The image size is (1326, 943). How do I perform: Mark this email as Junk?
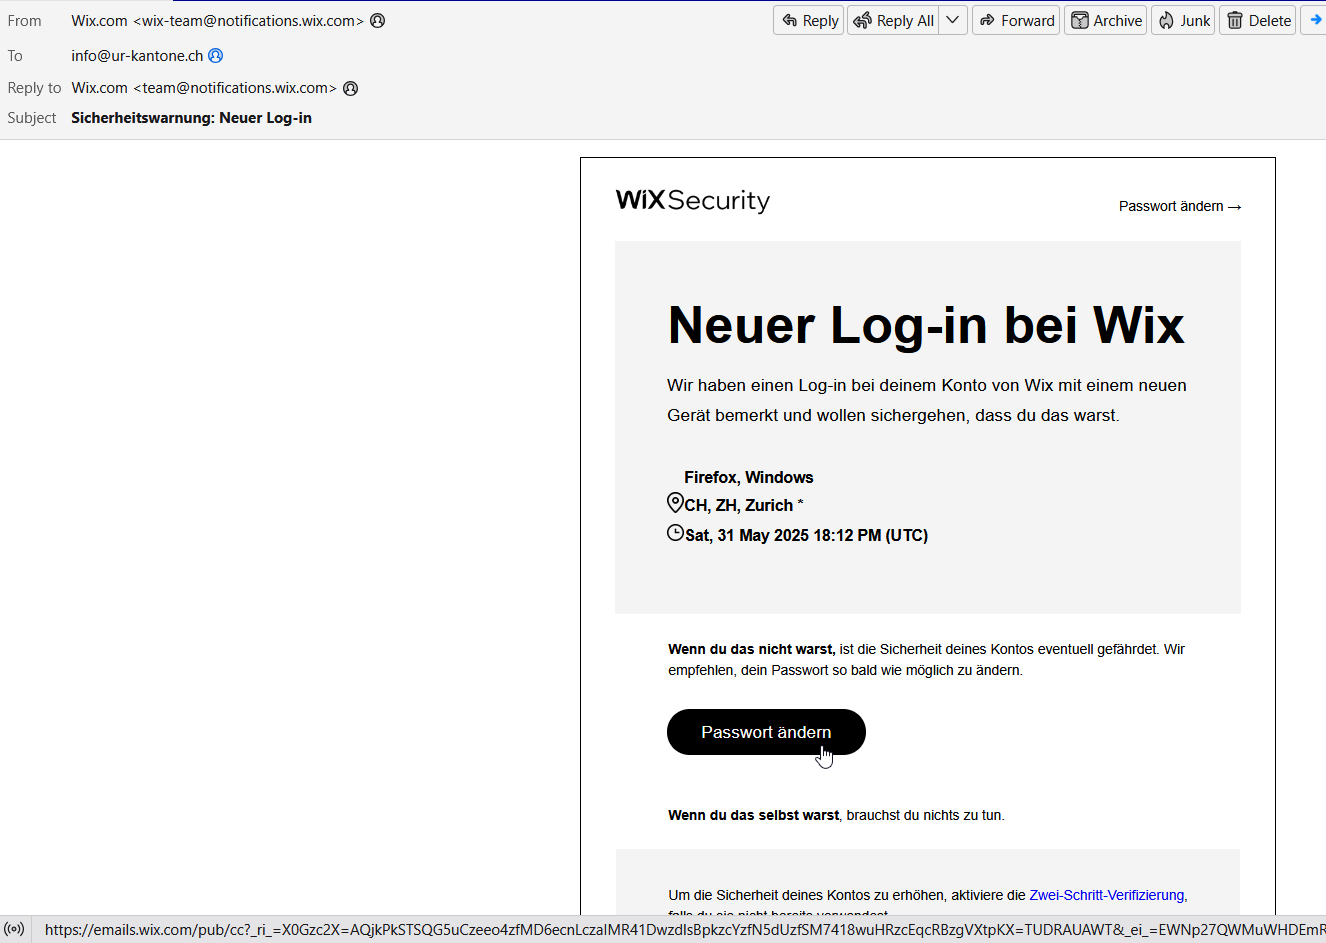tap(1183, 21)
